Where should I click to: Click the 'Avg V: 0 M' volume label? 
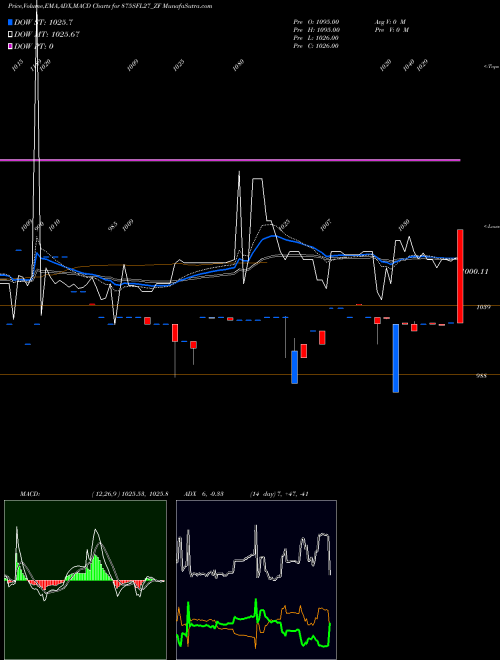click(390, 22)
